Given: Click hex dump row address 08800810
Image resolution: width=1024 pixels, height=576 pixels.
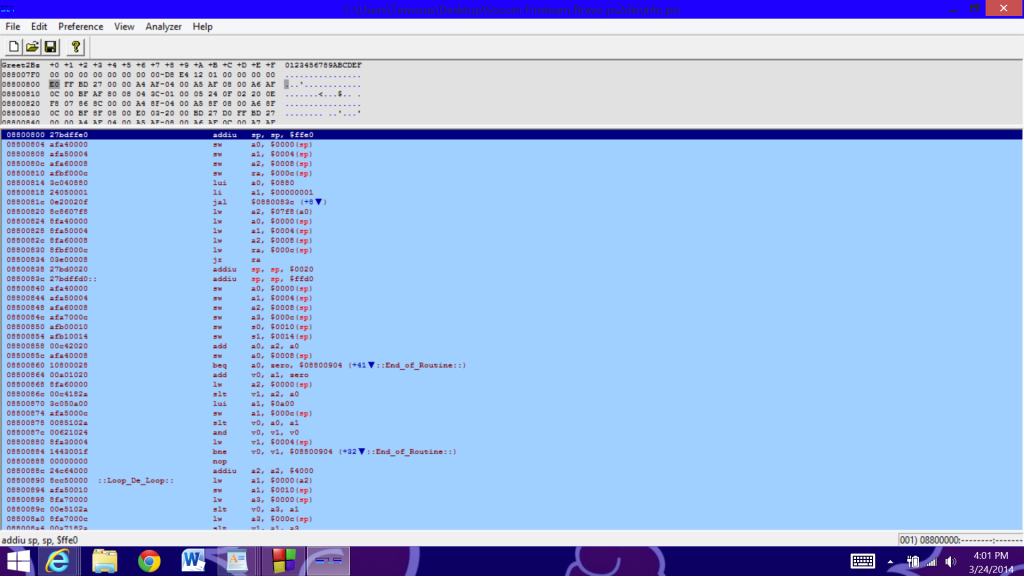Looking at the screenshot, I should (x=21, y=93).
